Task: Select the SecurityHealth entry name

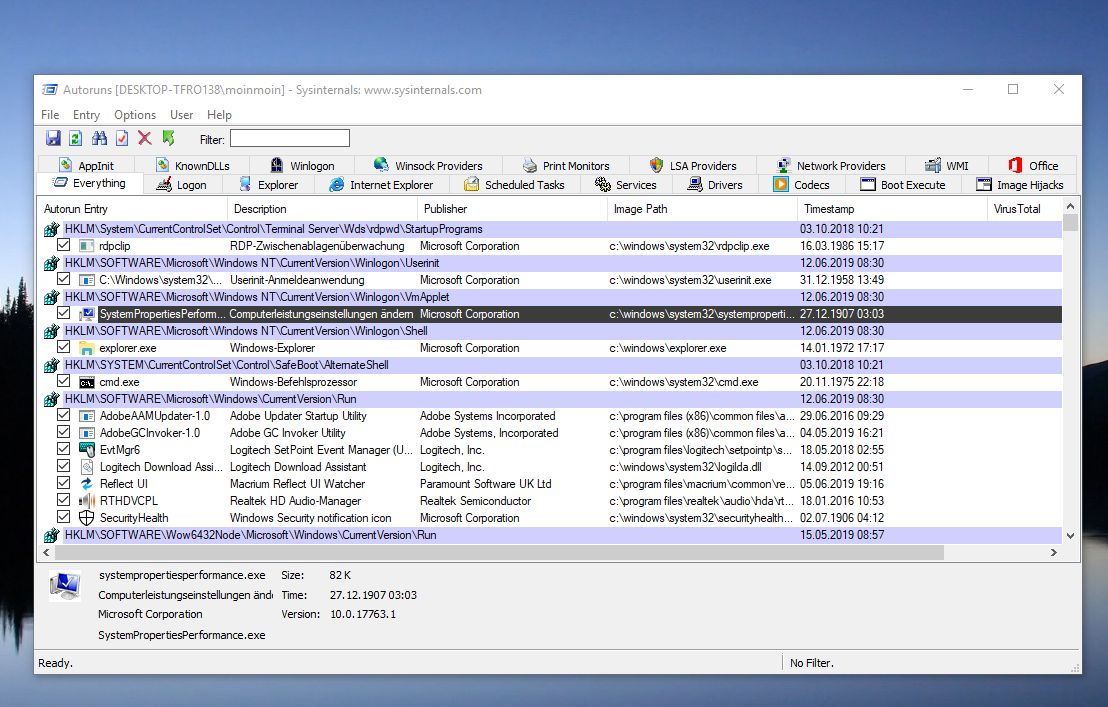Action: 134,518
